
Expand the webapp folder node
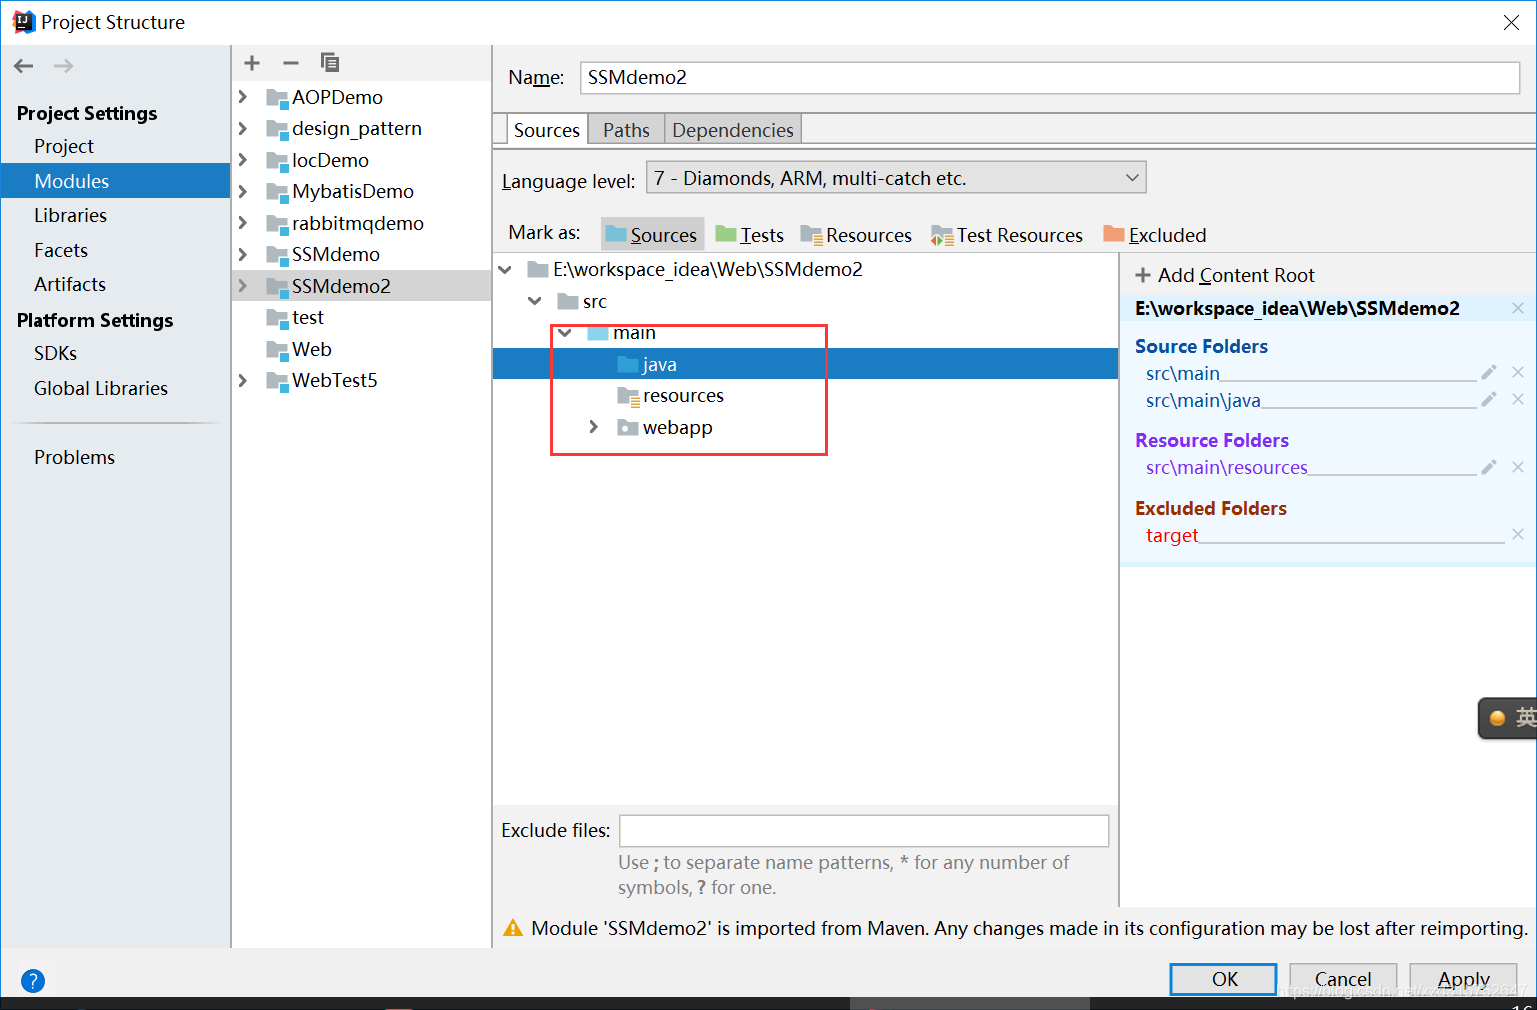pyautogui.click(x=594, y=427)
